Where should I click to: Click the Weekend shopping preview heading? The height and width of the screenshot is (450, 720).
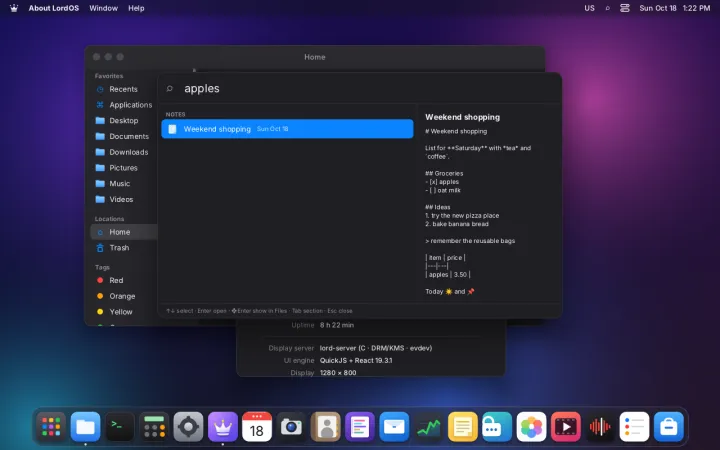tap(462, 117)
